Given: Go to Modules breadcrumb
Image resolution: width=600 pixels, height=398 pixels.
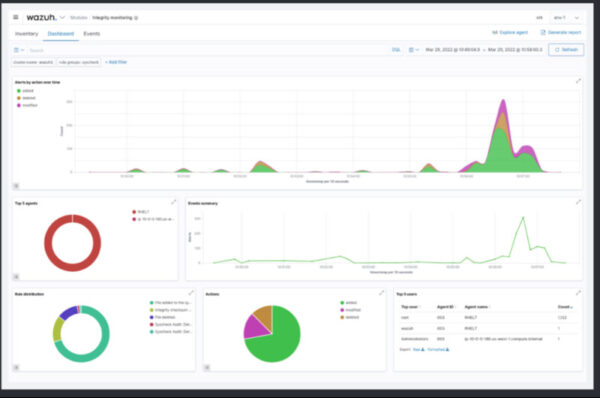Looking at the screenshot, I should click(x=79, y=18).
